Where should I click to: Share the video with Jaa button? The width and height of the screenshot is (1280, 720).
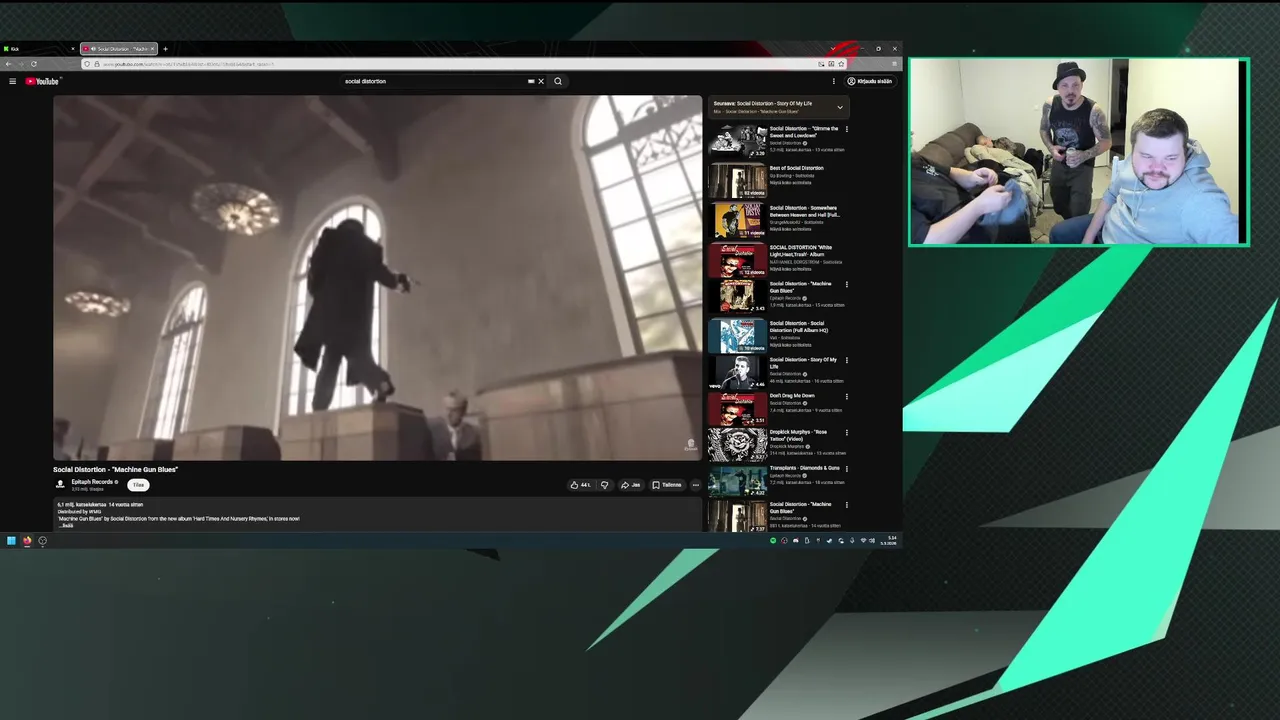(630, 485)
